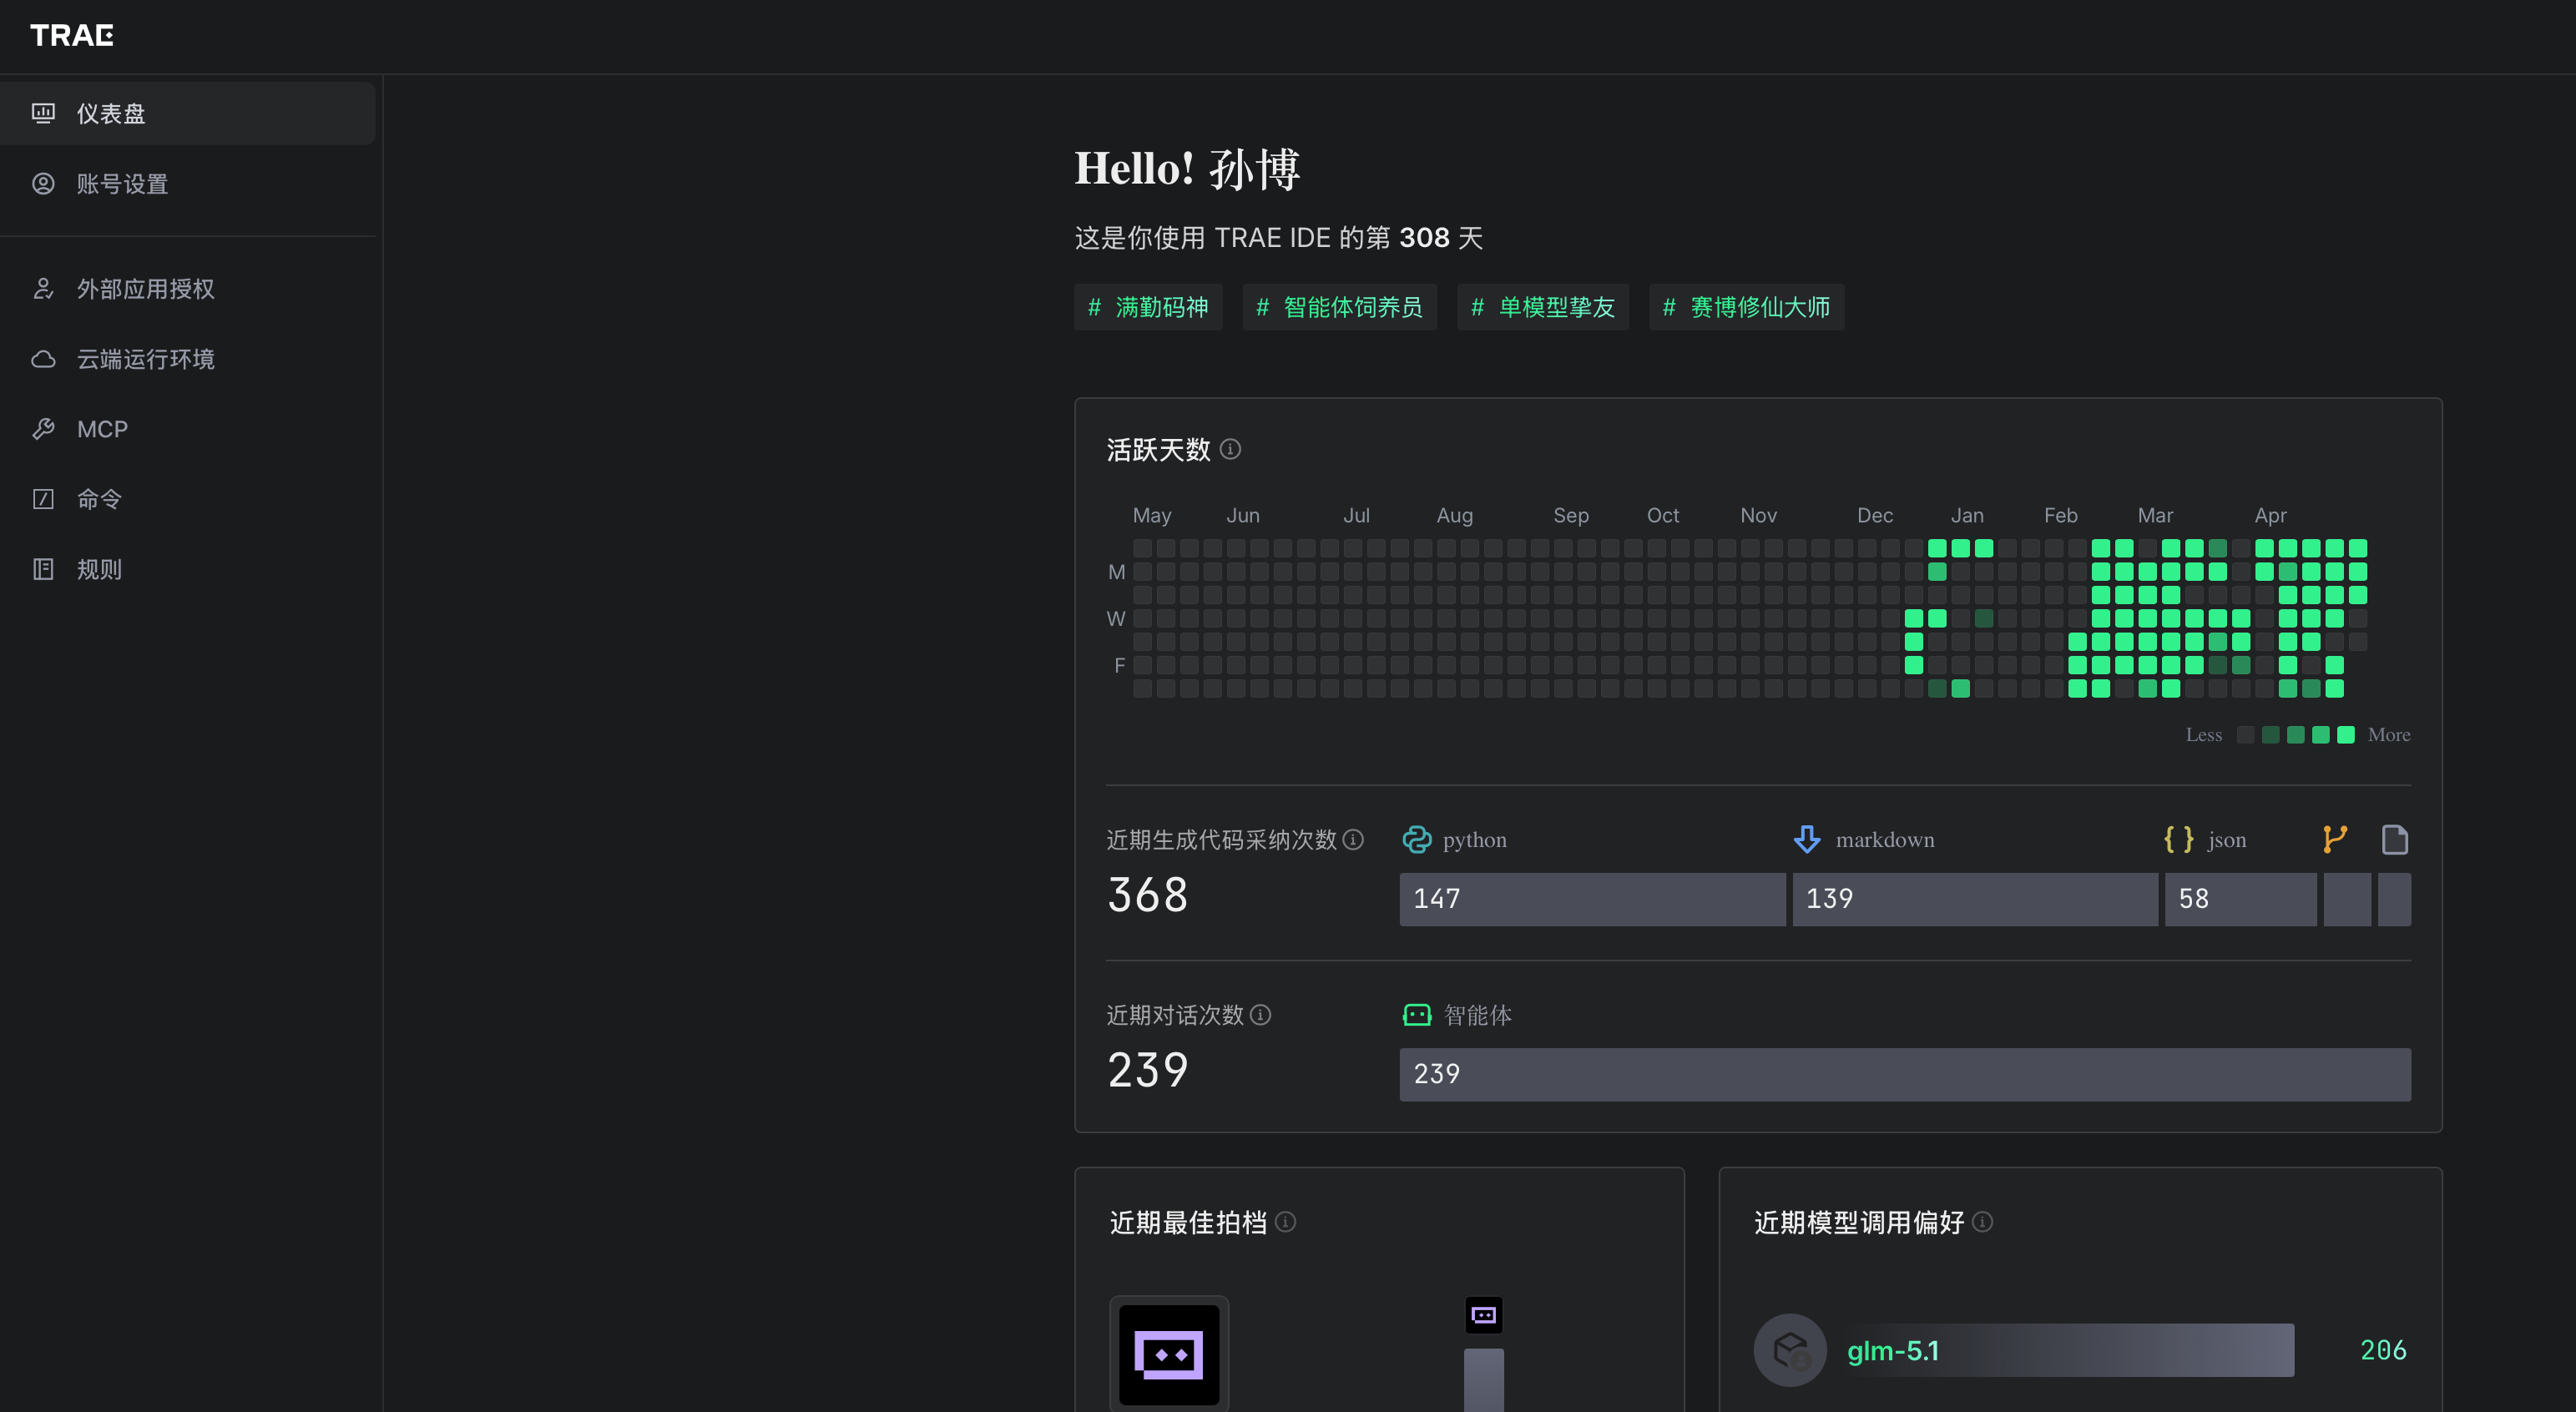Image resolution: width=2576 pixels, height=1412 pixels.
Task: Click info icon next to 近期对话次数
Action: [1261, 1014]
